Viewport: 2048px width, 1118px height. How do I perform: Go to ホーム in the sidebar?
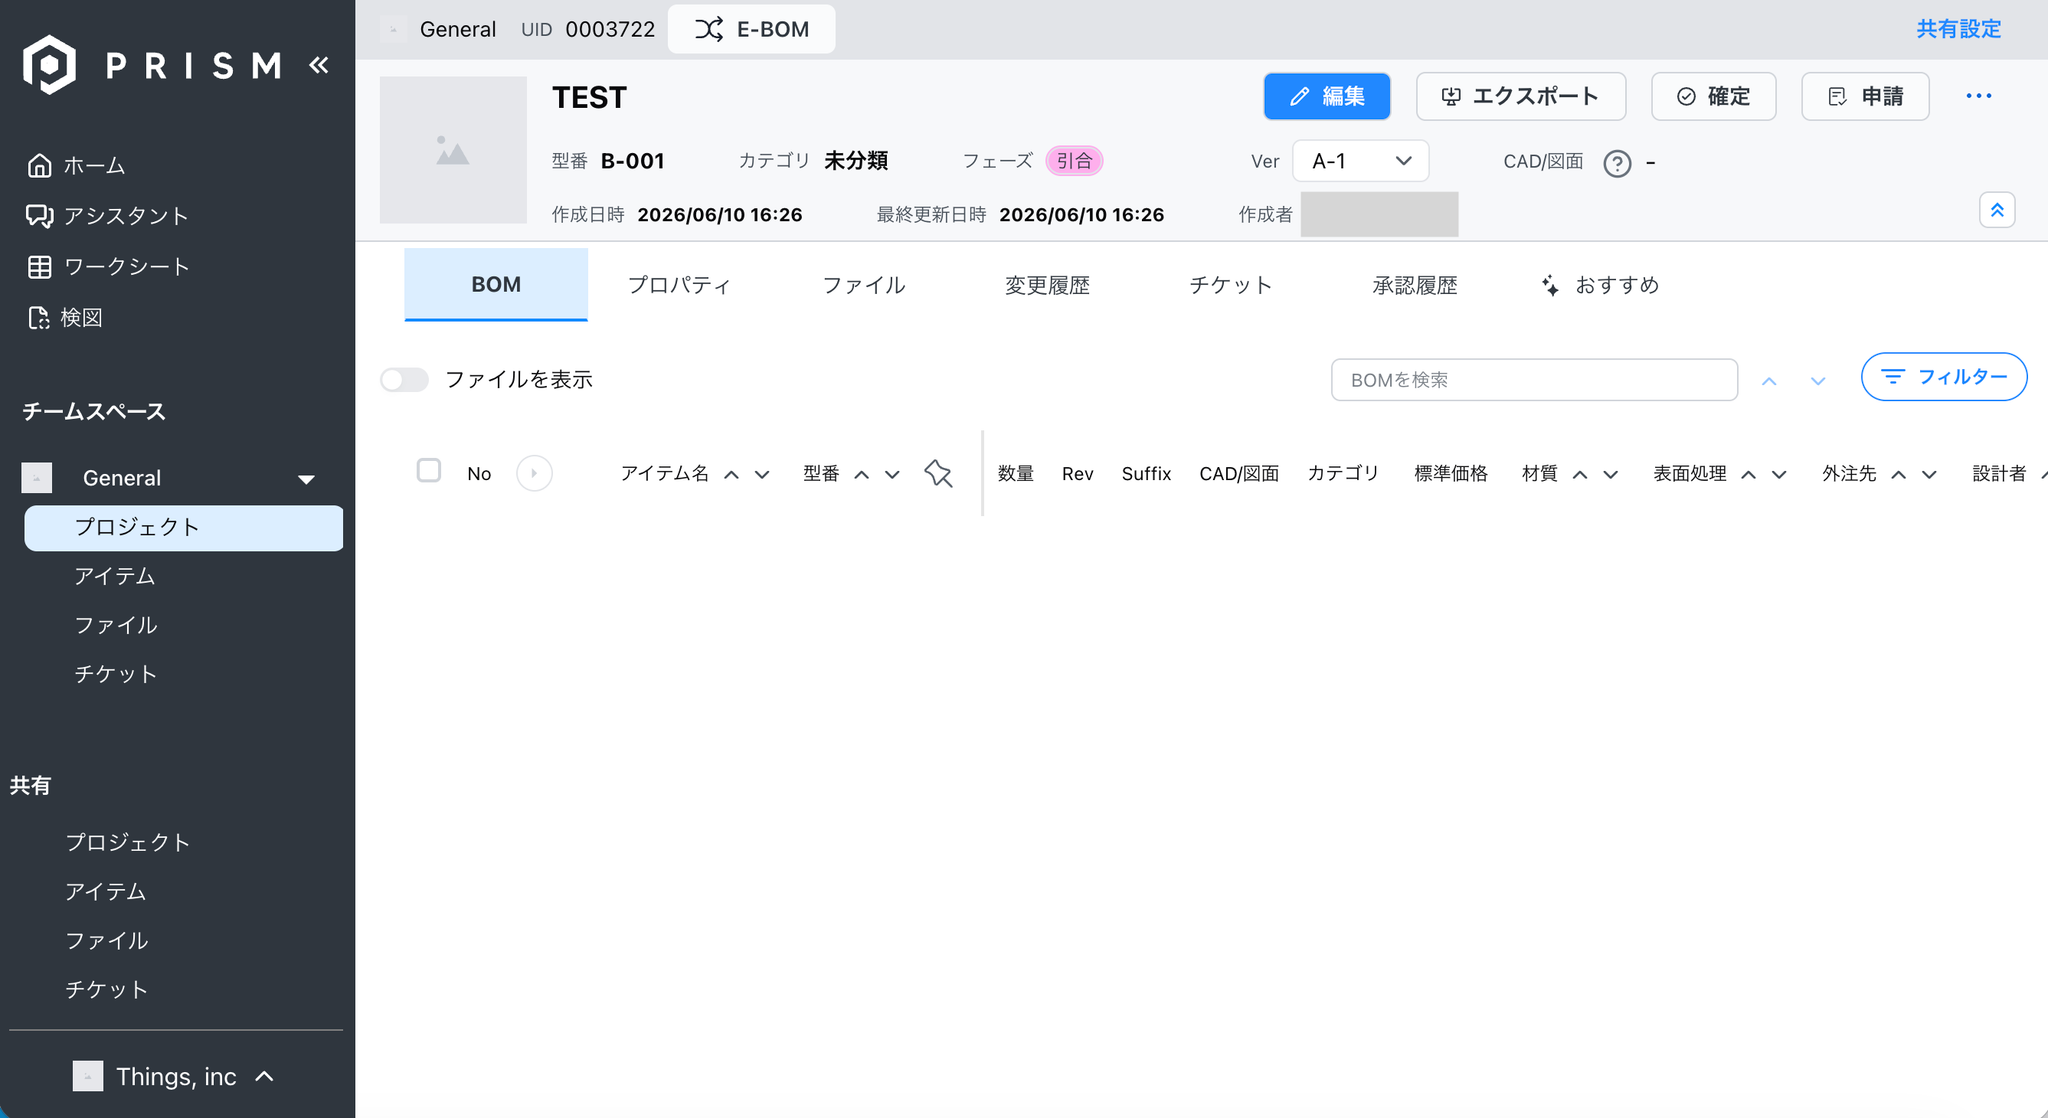77,165
